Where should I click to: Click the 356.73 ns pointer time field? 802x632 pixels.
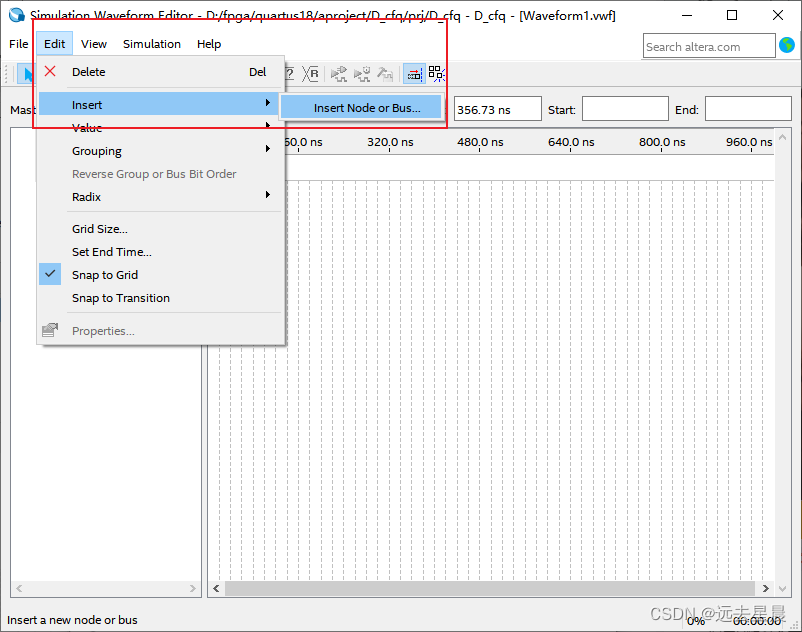click(497, 109)
